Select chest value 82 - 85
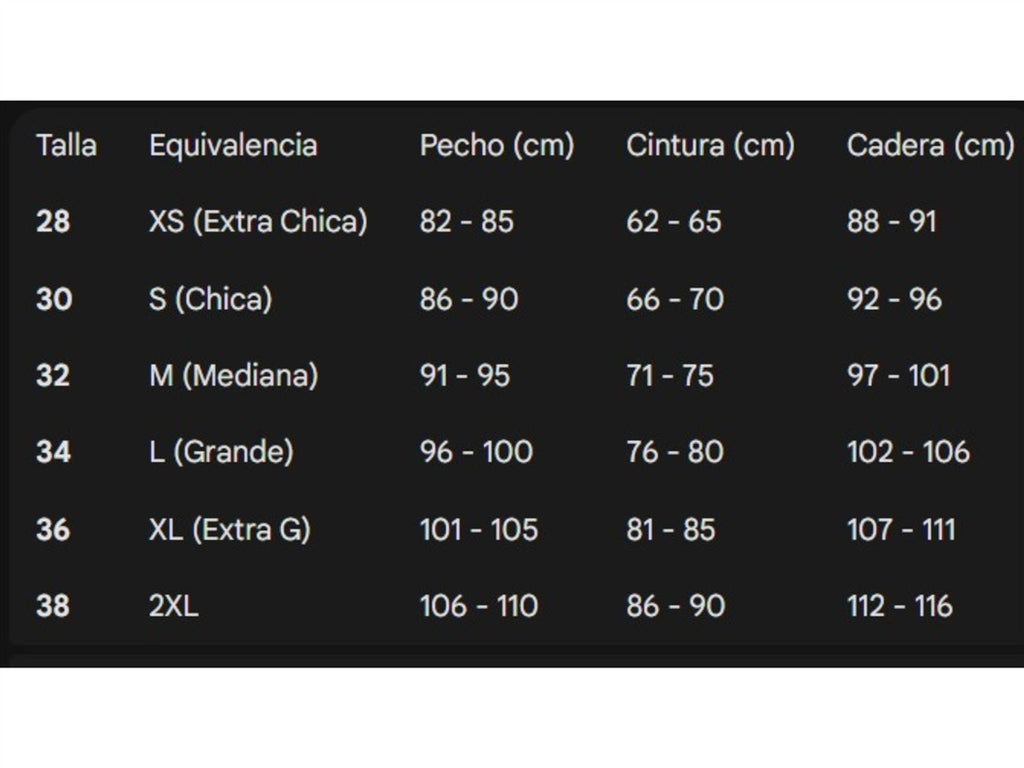 [x=467, y=221]
